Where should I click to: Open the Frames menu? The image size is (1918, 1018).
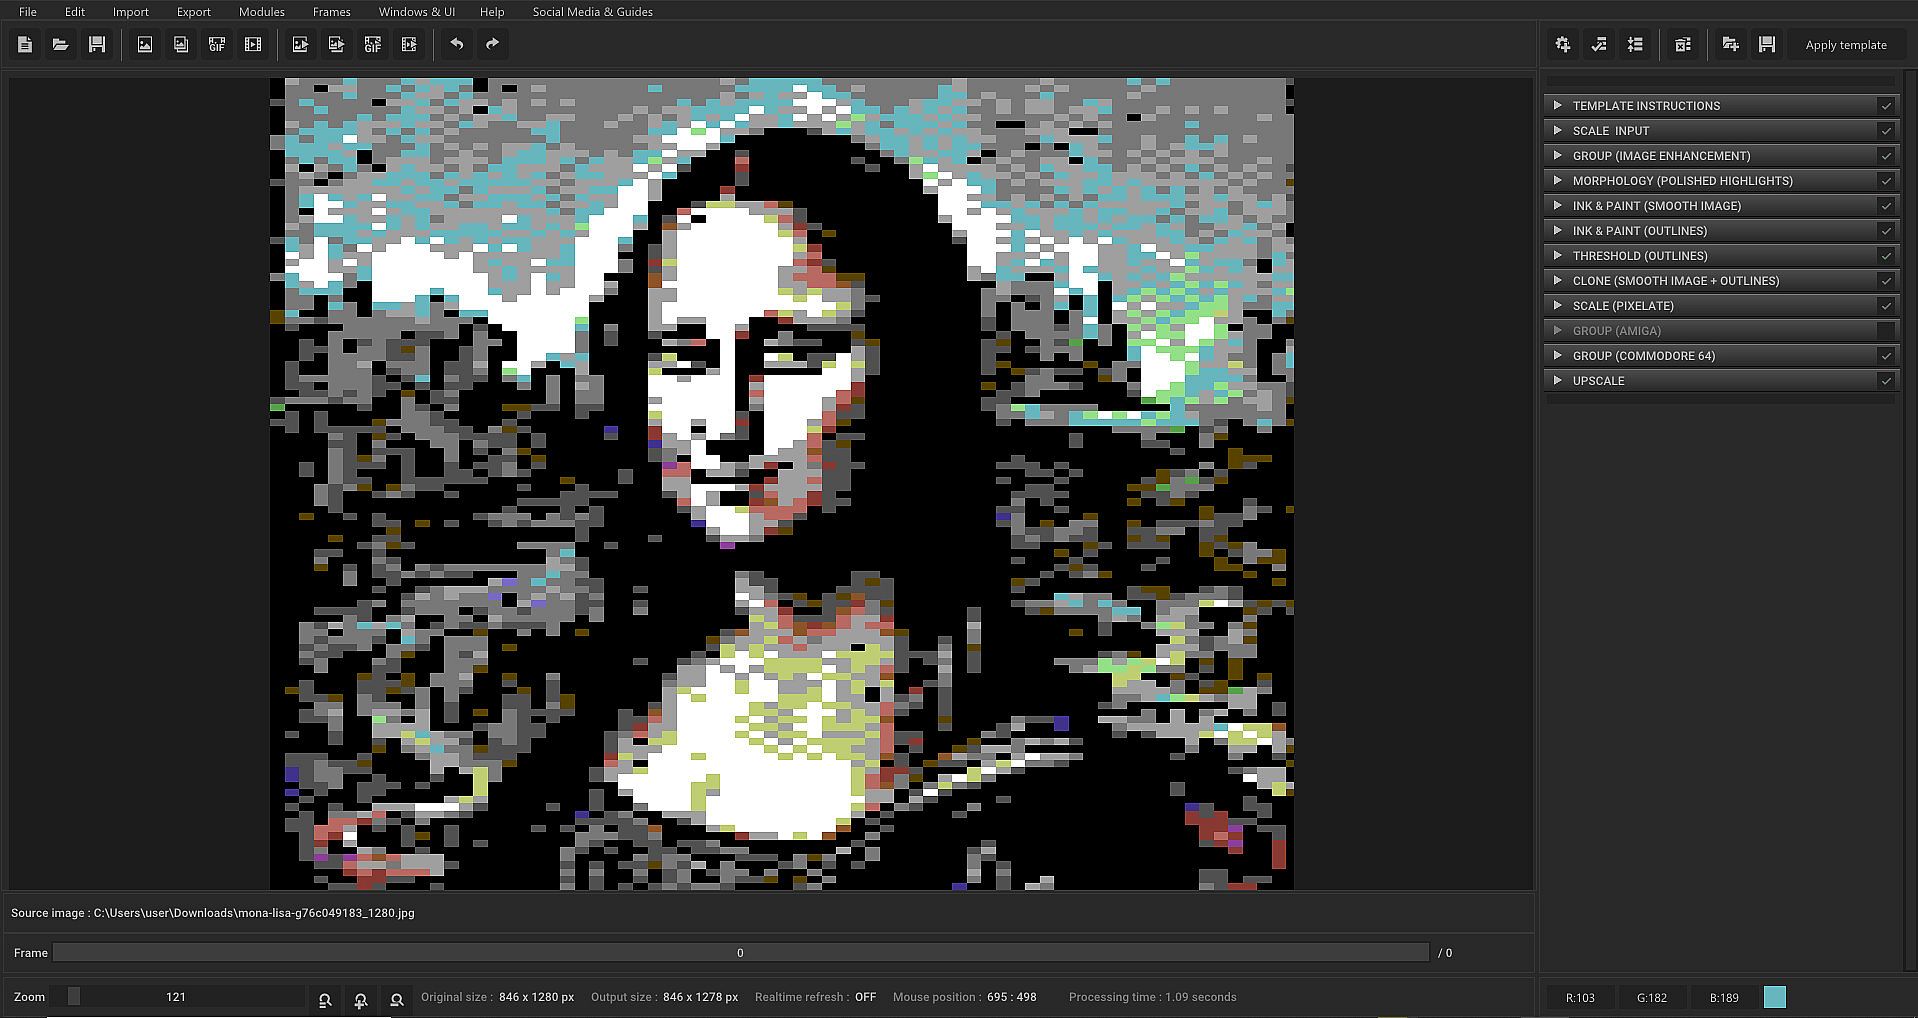click(x=332, y=12)
